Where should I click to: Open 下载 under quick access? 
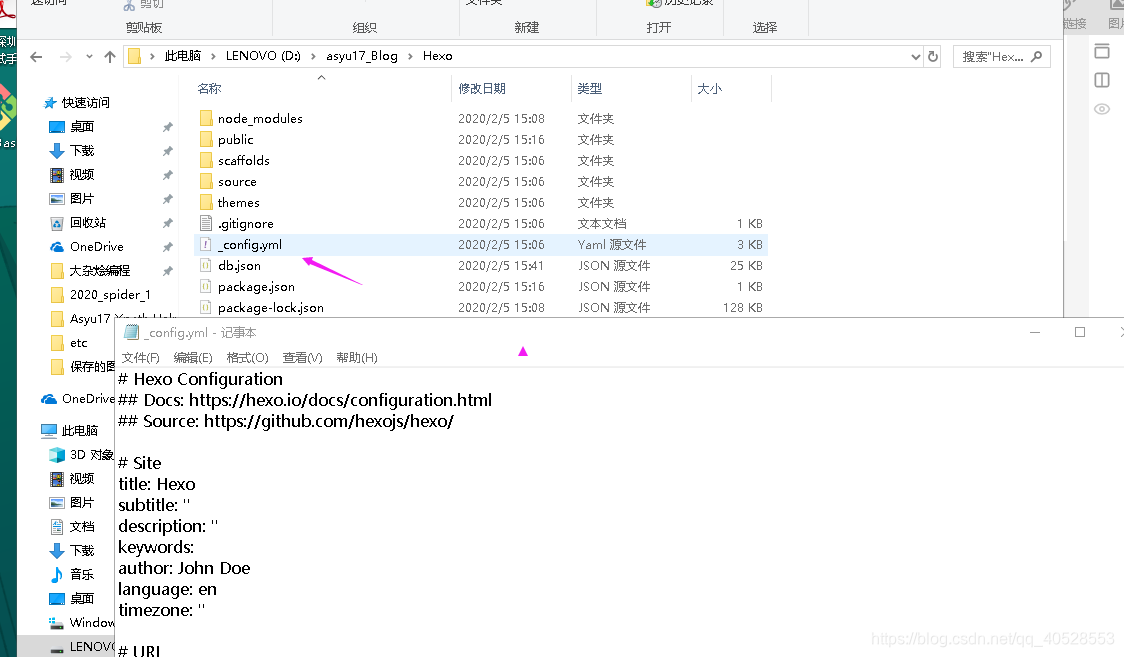[82, 150]
